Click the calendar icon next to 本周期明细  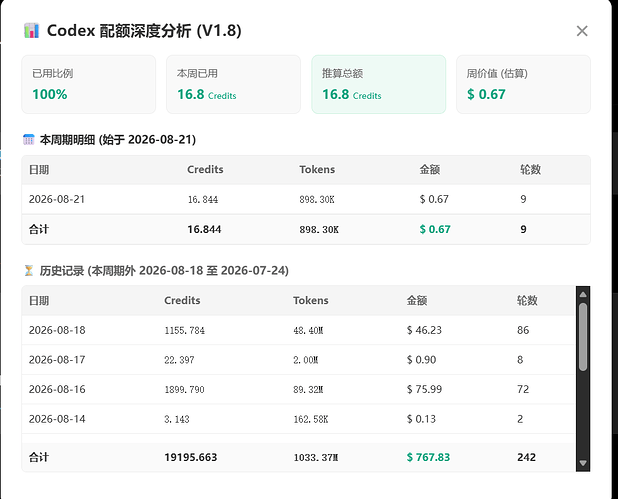click(29, 140)
